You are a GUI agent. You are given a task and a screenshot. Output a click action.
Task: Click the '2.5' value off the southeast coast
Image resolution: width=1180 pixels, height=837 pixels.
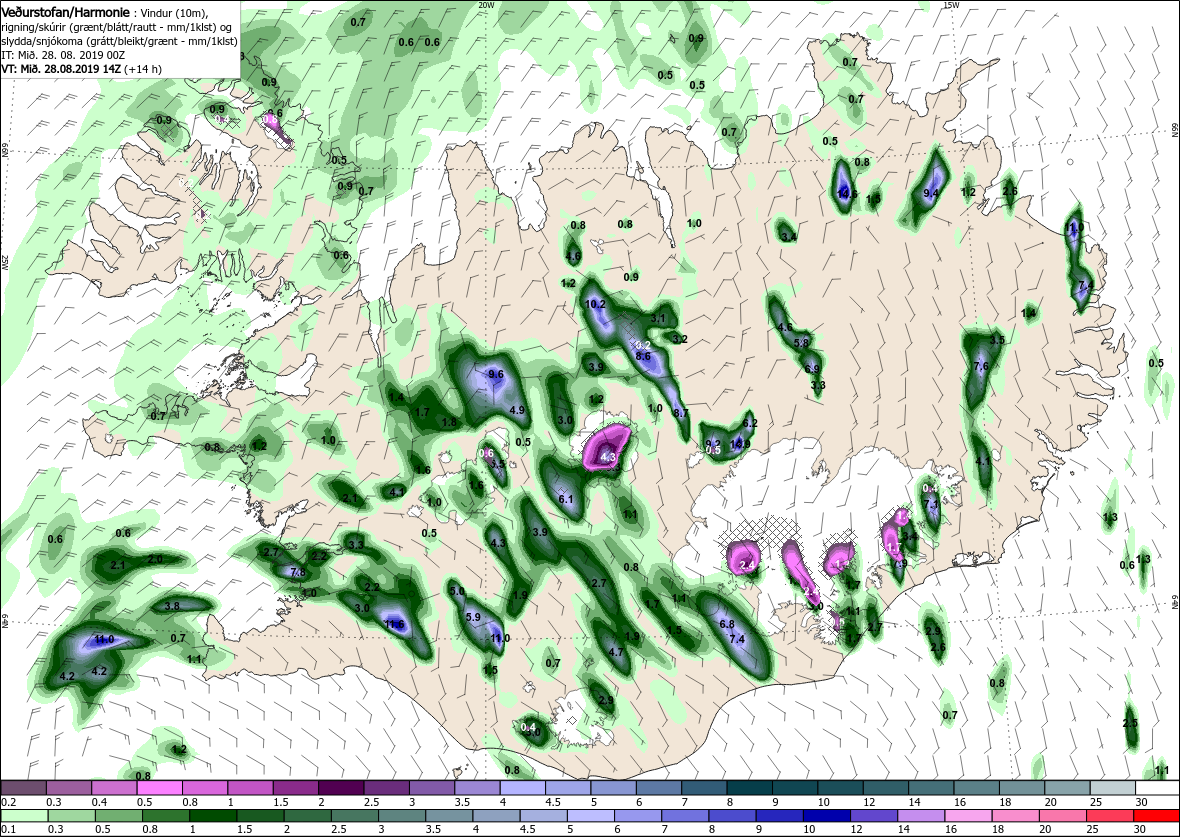[1130, 723]
